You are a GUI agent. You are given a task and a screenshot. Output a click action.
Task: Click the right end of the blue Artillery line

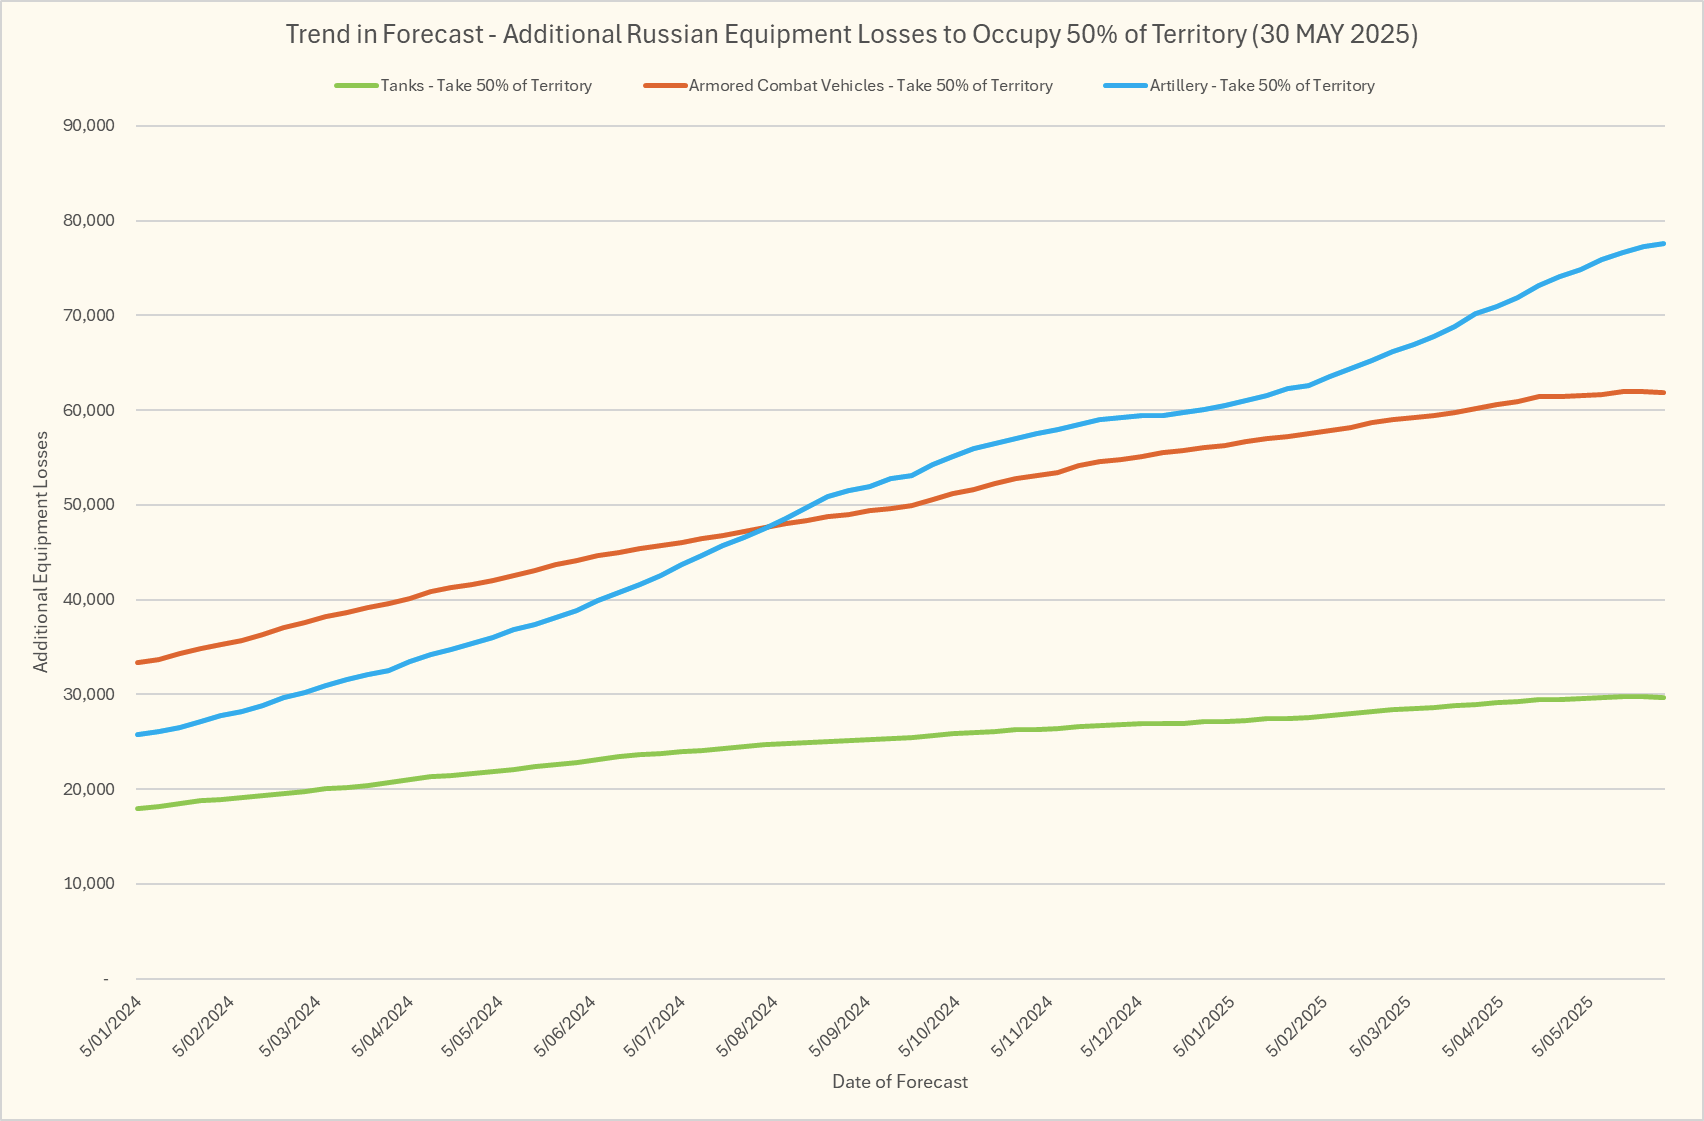pyautogui.click(x=1663, y=244)
